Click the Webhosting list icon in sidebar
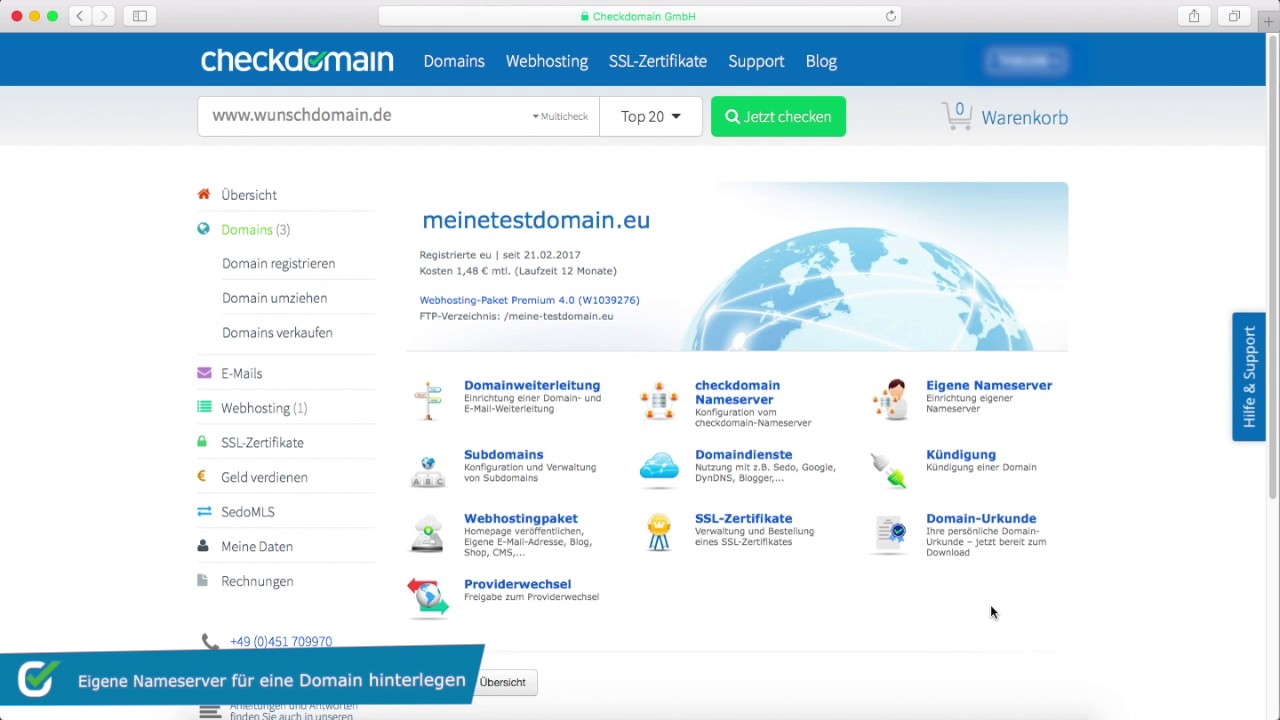This screenshot has width=1280, height=720. 204,407
